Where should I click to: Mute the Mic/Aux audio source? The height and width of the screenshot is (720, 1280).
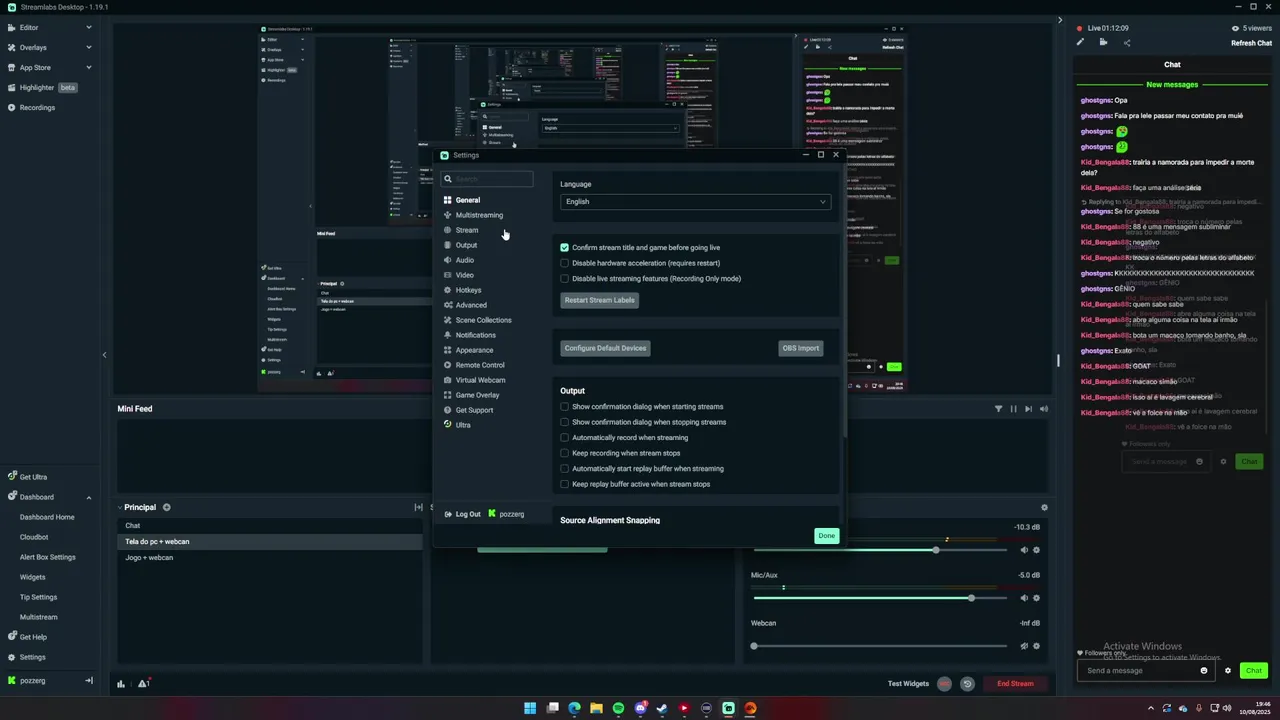(x=1024, y=598)
